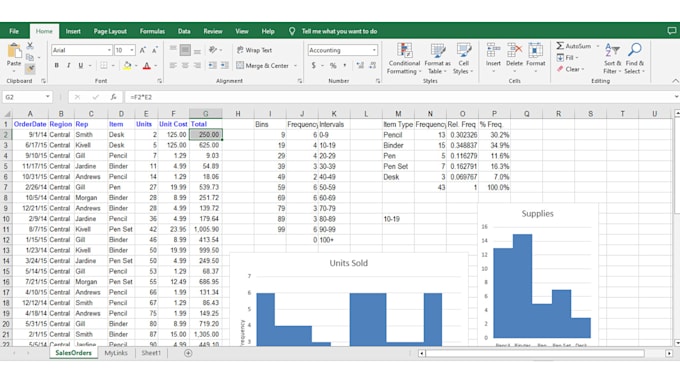The width and height of the screenshot is (680, 383).
Task: Add a new sheet with plus button
Action: [188, 353]
